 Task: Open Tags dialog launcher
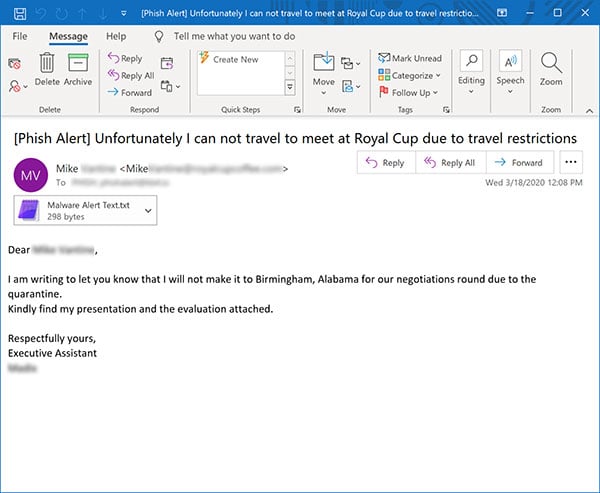pos(446,110)
